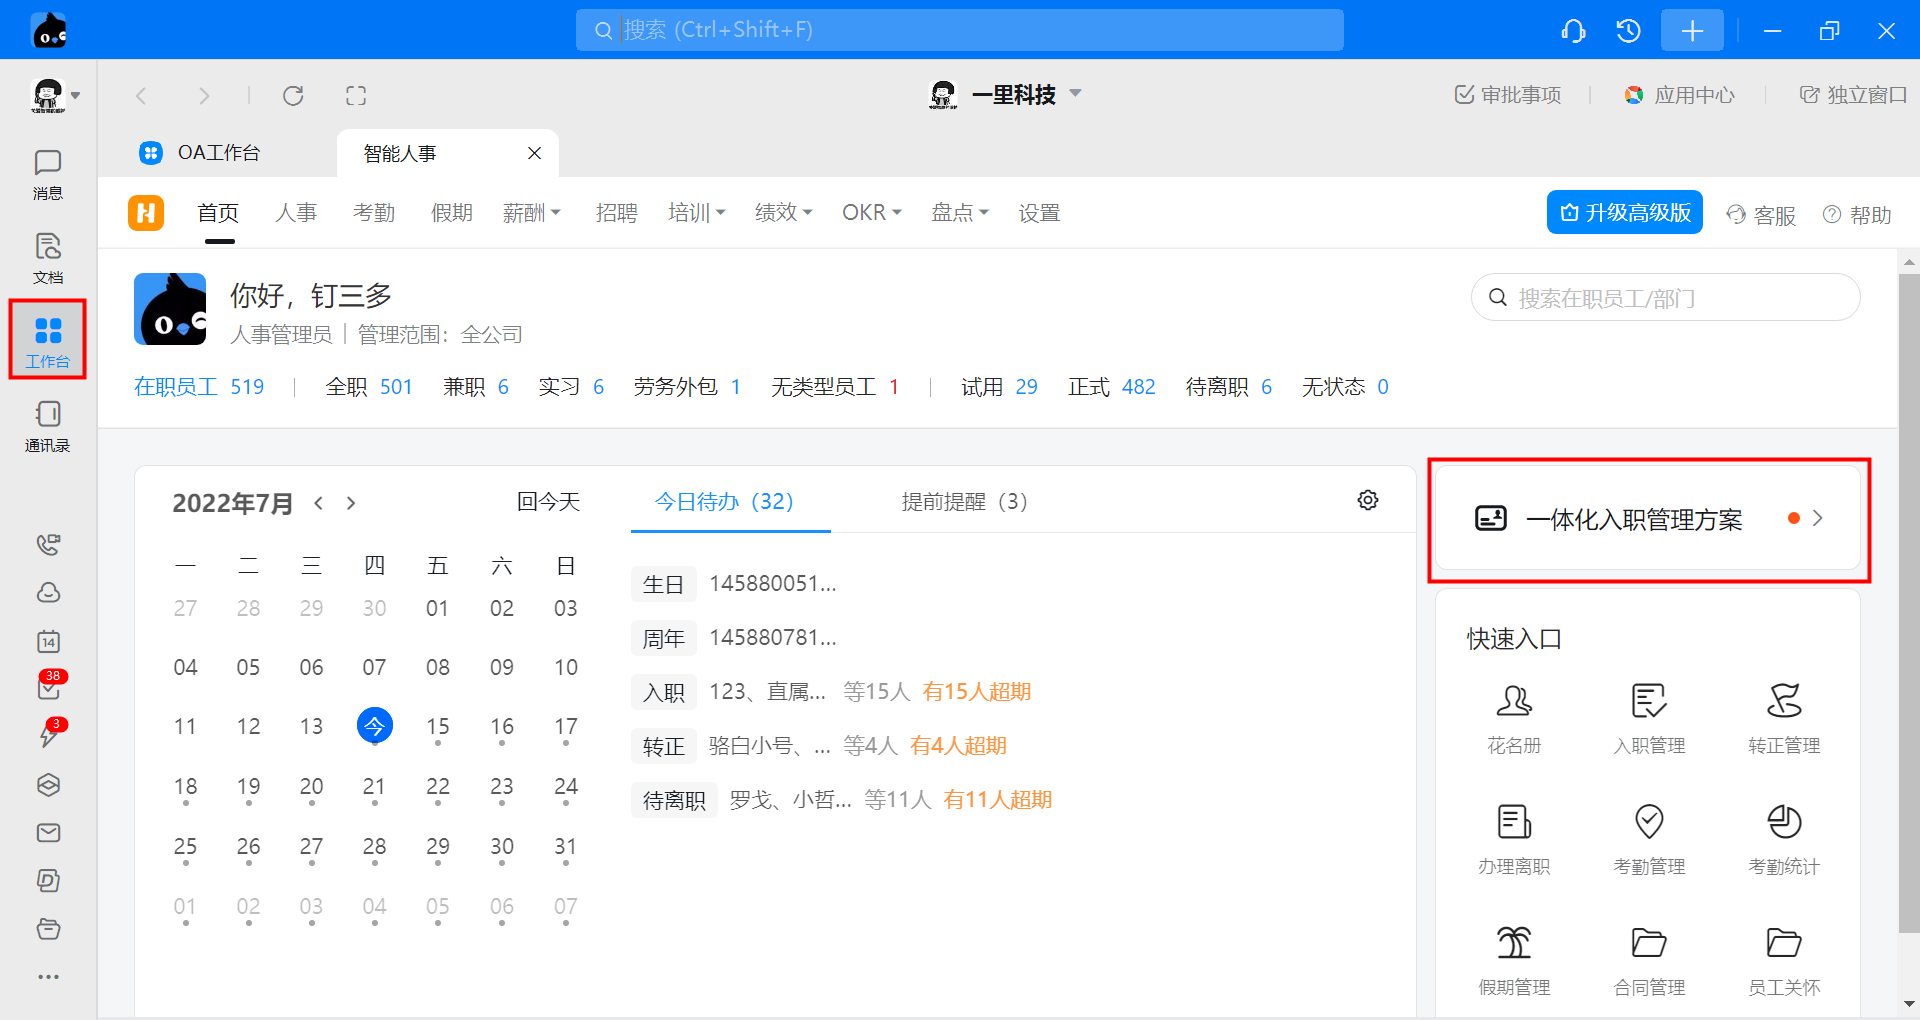The height and width of the screenshot is (1020, 1920).
Task: Click the 升级高级版 upgrade button
Action: coord(1624,213)
